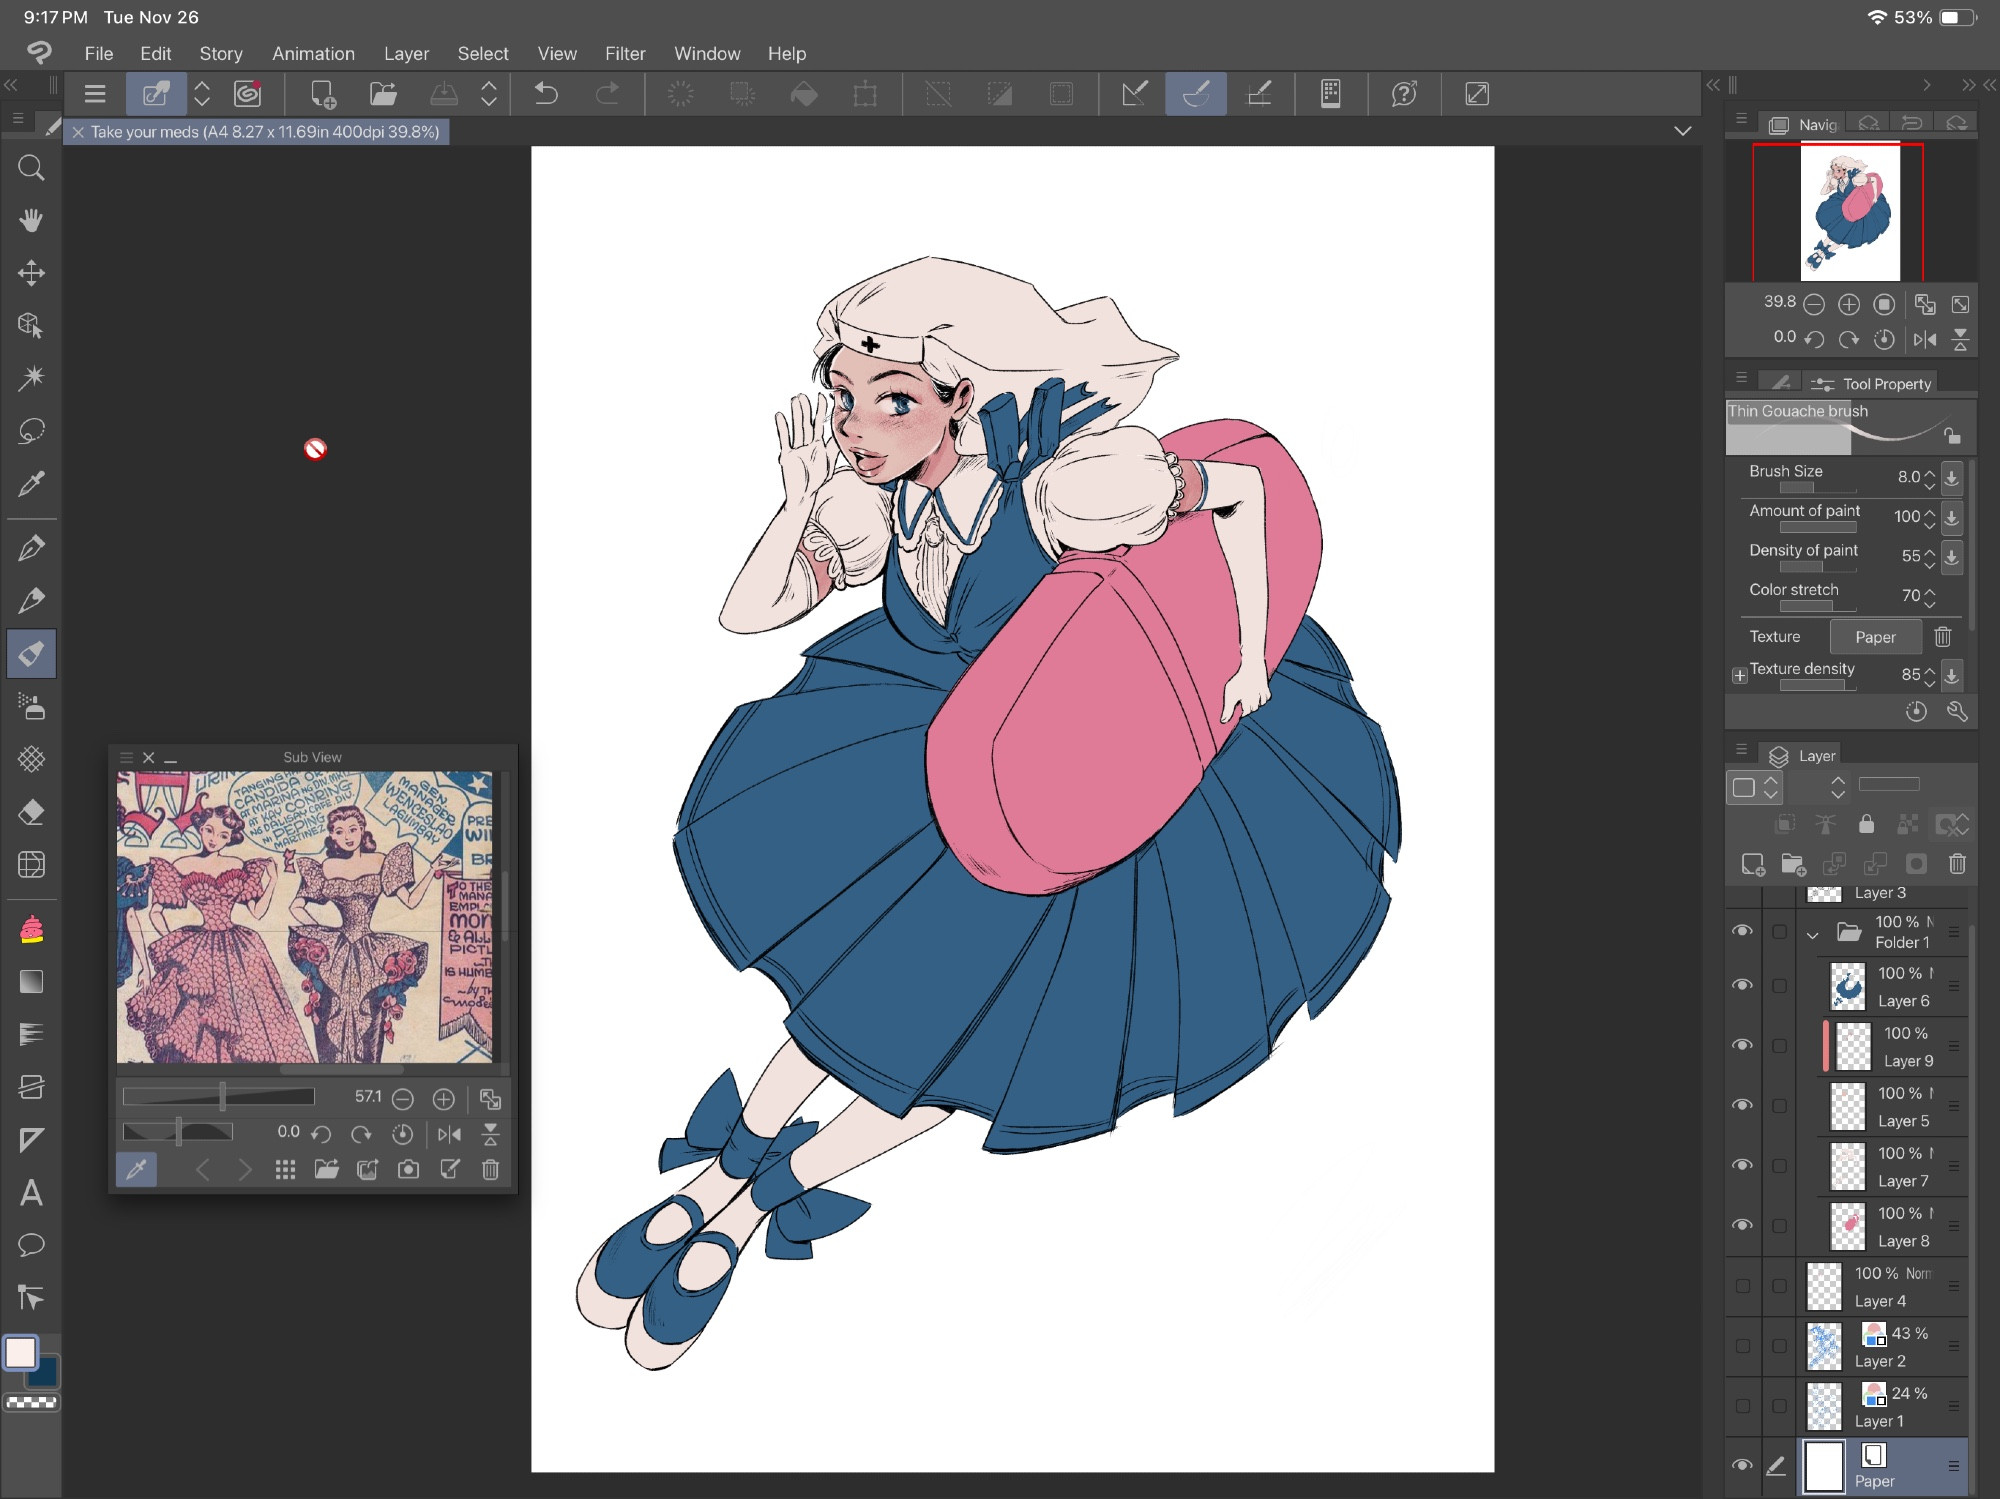Click the Undo arrow in command bar
2000x1499 pixels.
coord(546,94)
